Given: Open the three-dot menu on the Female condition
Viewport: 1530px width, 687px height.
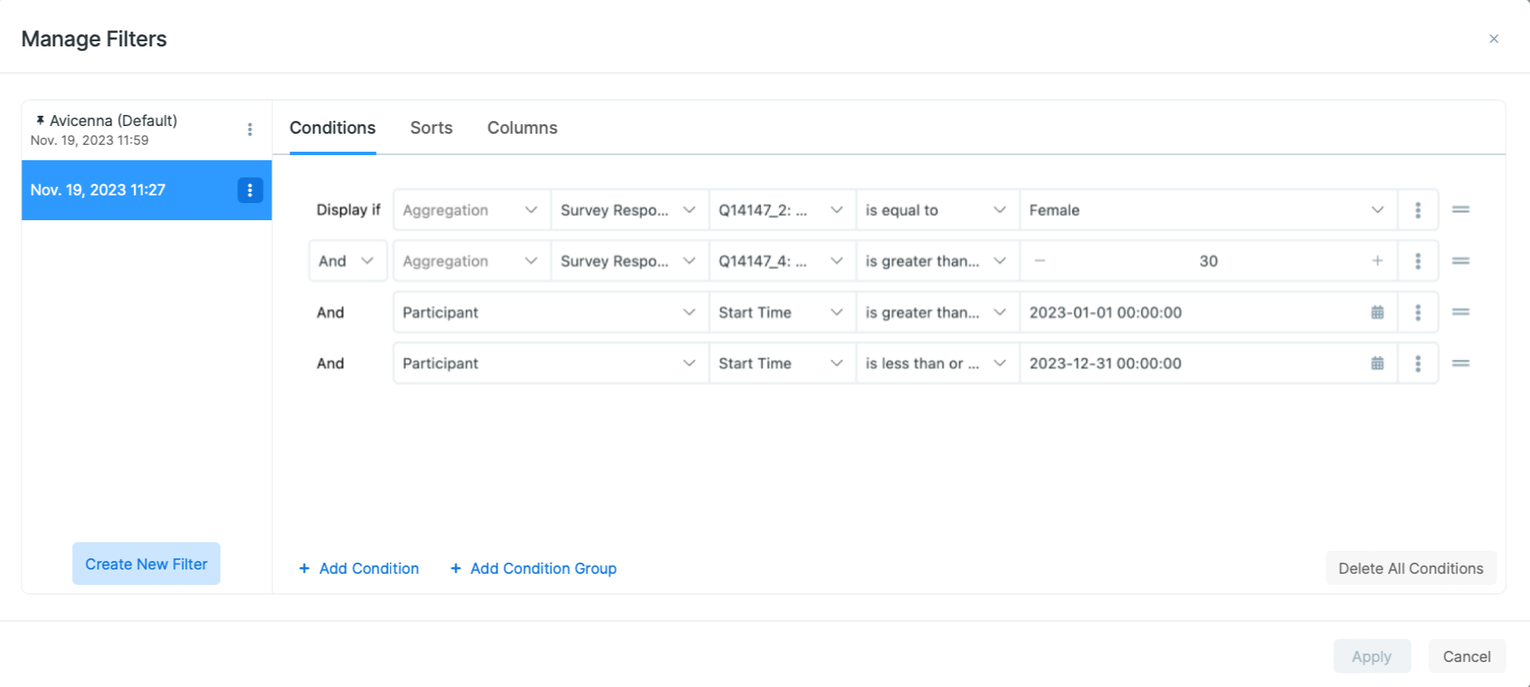Looking at the screenshot, I should click(1418, 210).
